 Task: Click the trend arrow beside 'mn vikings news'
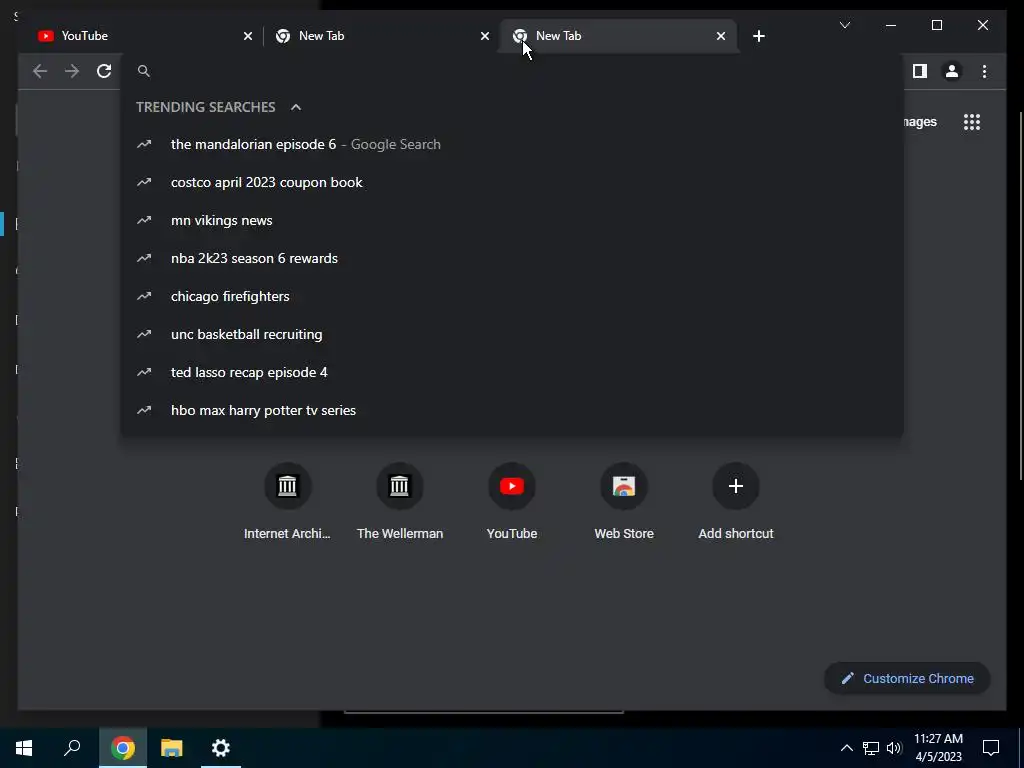tap(144, 220)
